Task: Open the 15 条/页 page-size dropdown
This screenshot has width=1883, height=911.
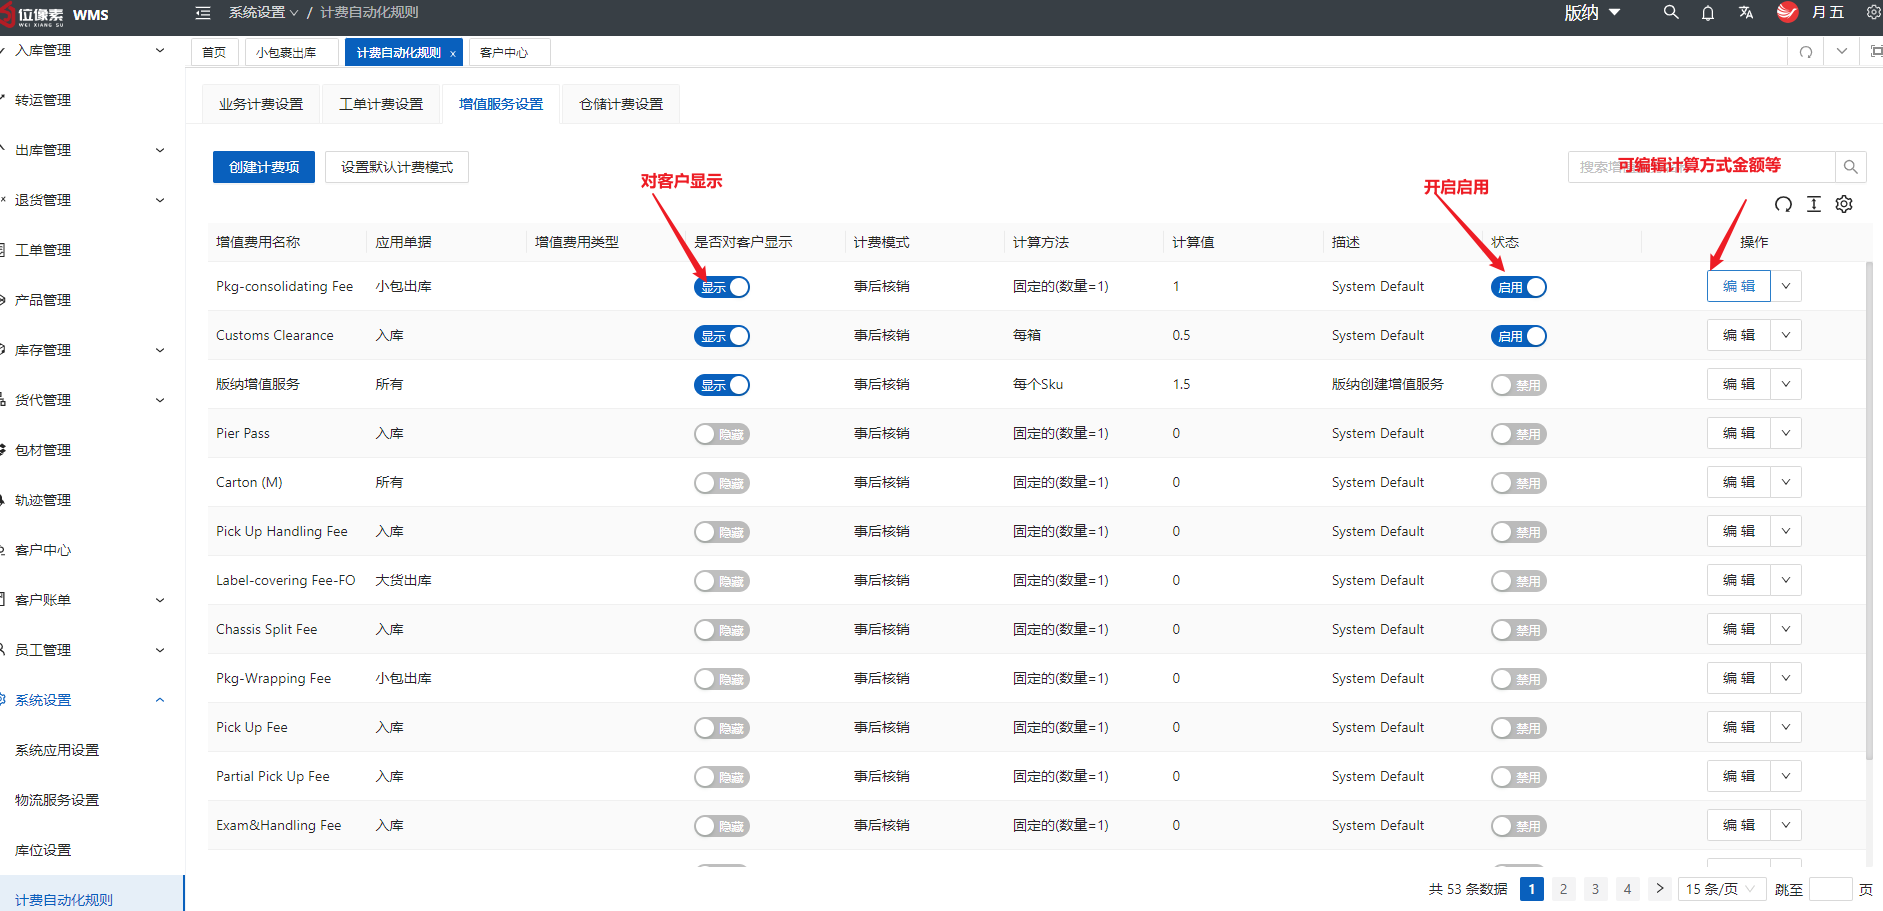Action: 1721,889
